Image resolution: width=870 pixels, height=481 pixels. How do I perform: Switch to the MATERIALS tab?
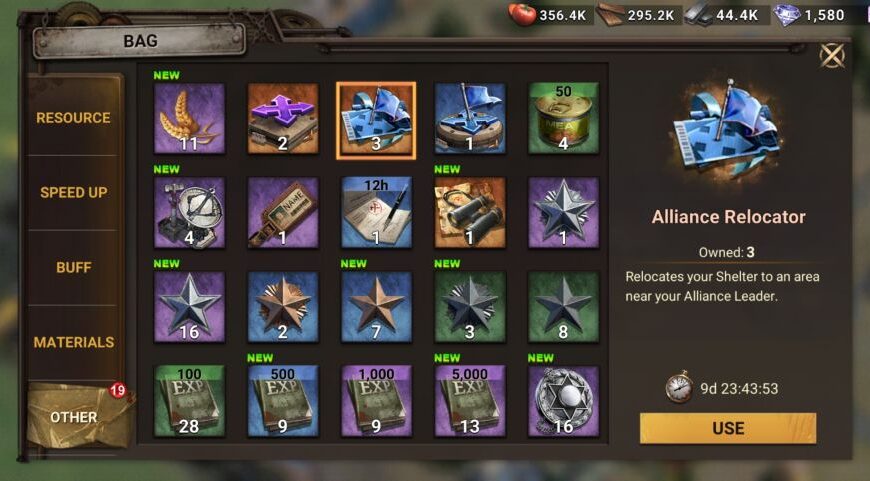74,342
